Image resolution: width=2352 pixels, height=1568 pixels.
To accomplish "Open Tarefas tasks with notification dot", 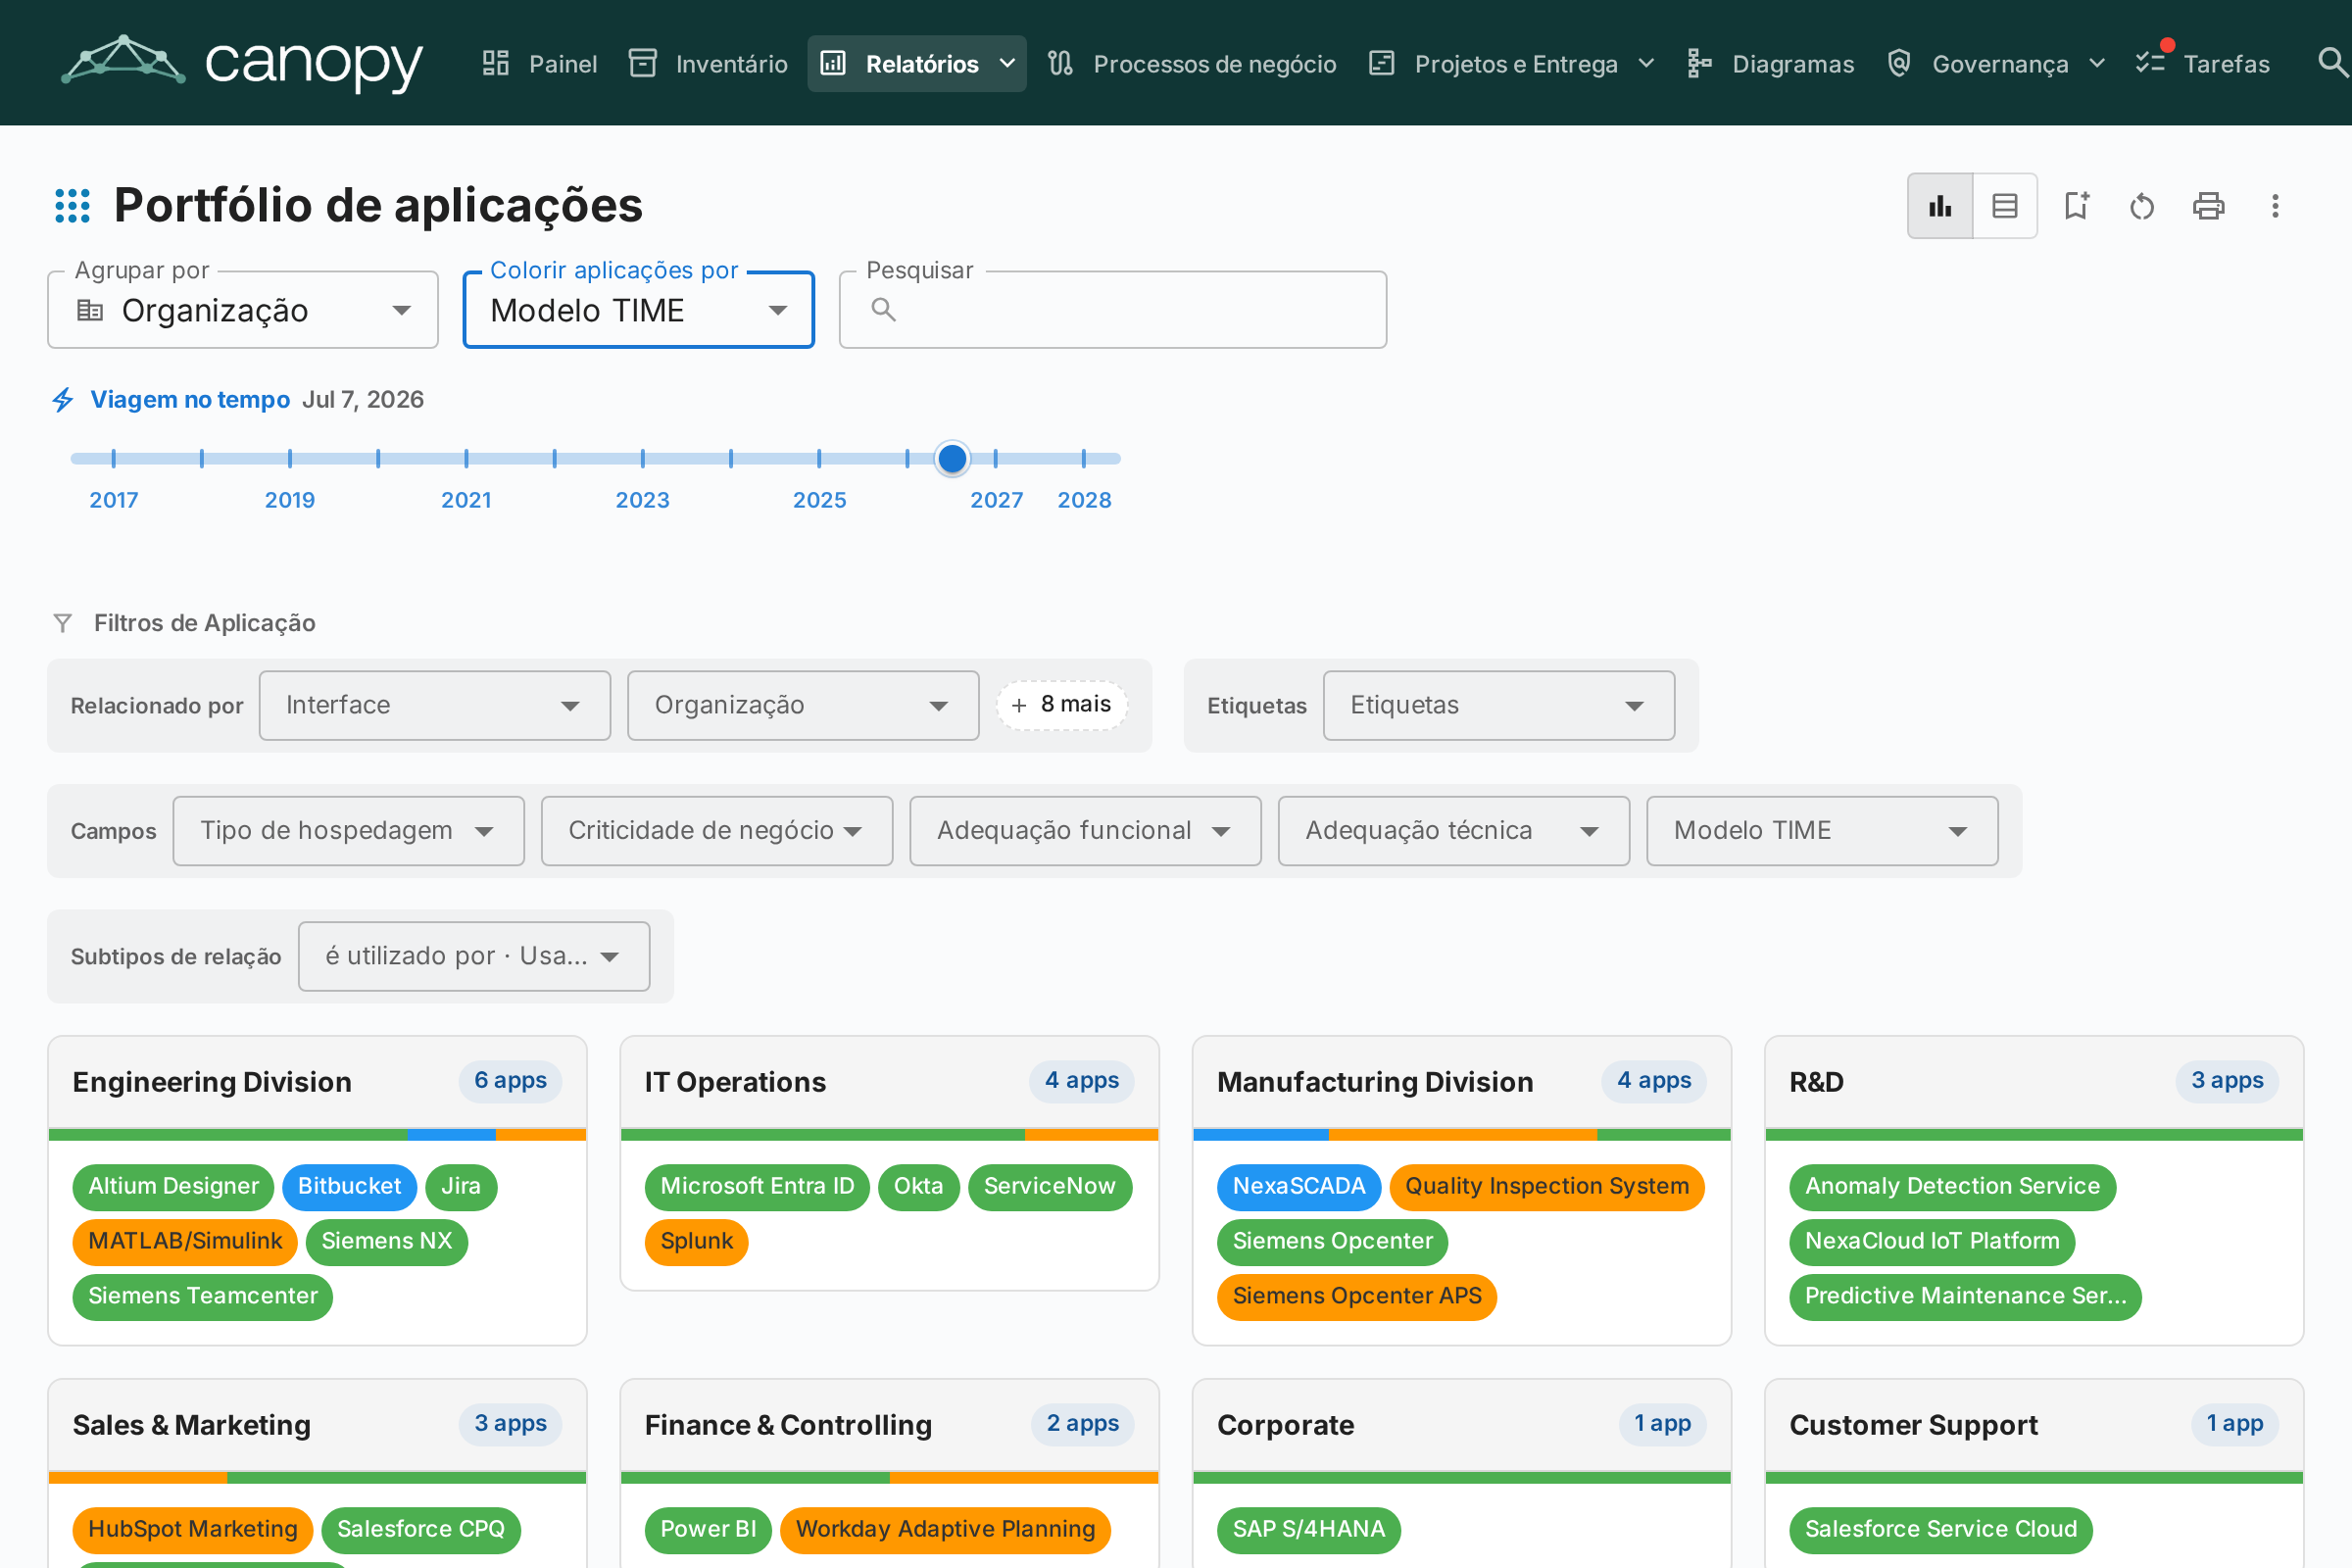I will pos(2203,63).
